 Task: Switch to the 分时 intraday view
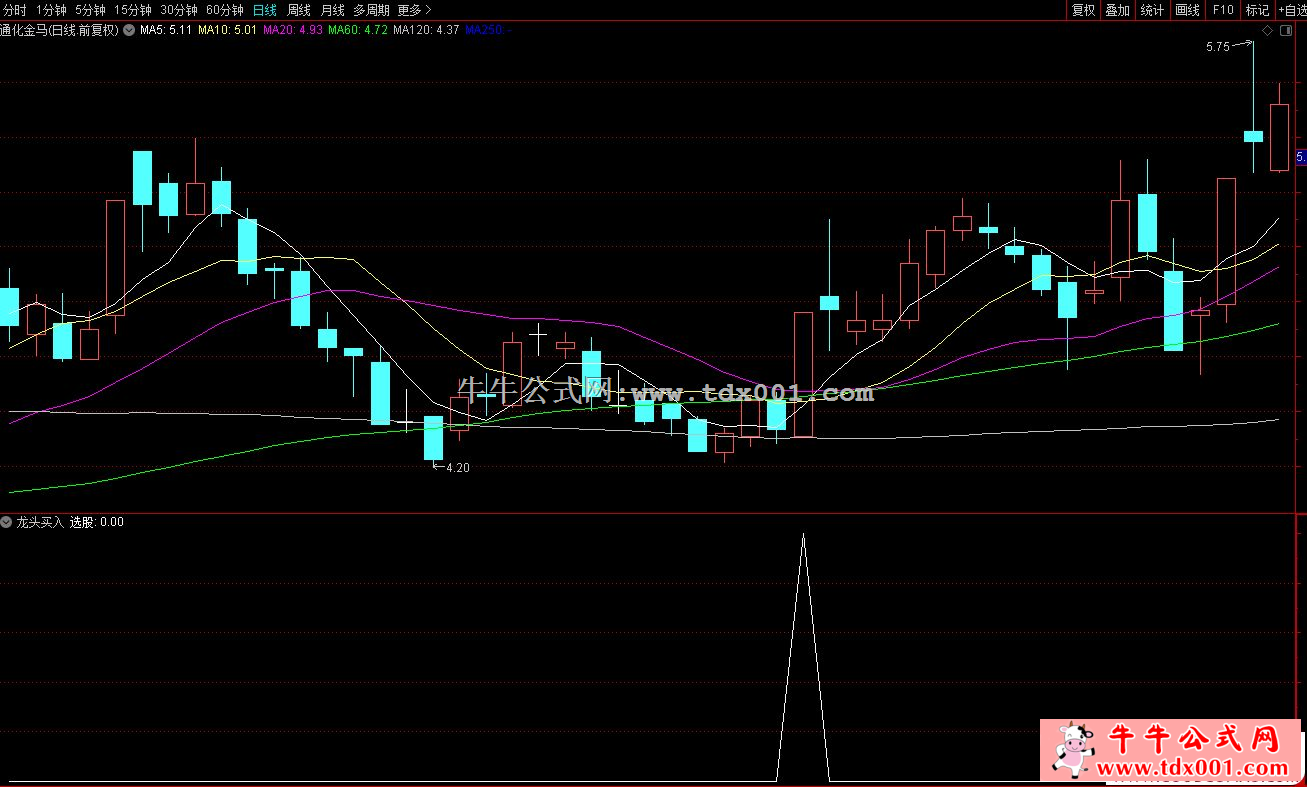[x=14, y=10]
